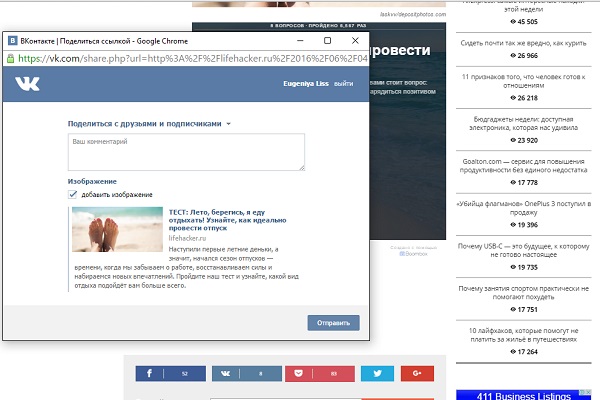Open the 'Eugeniya Liss' profile link
Image resolution: width=600 pixels, height=400 pixels.
pos(306,83)
